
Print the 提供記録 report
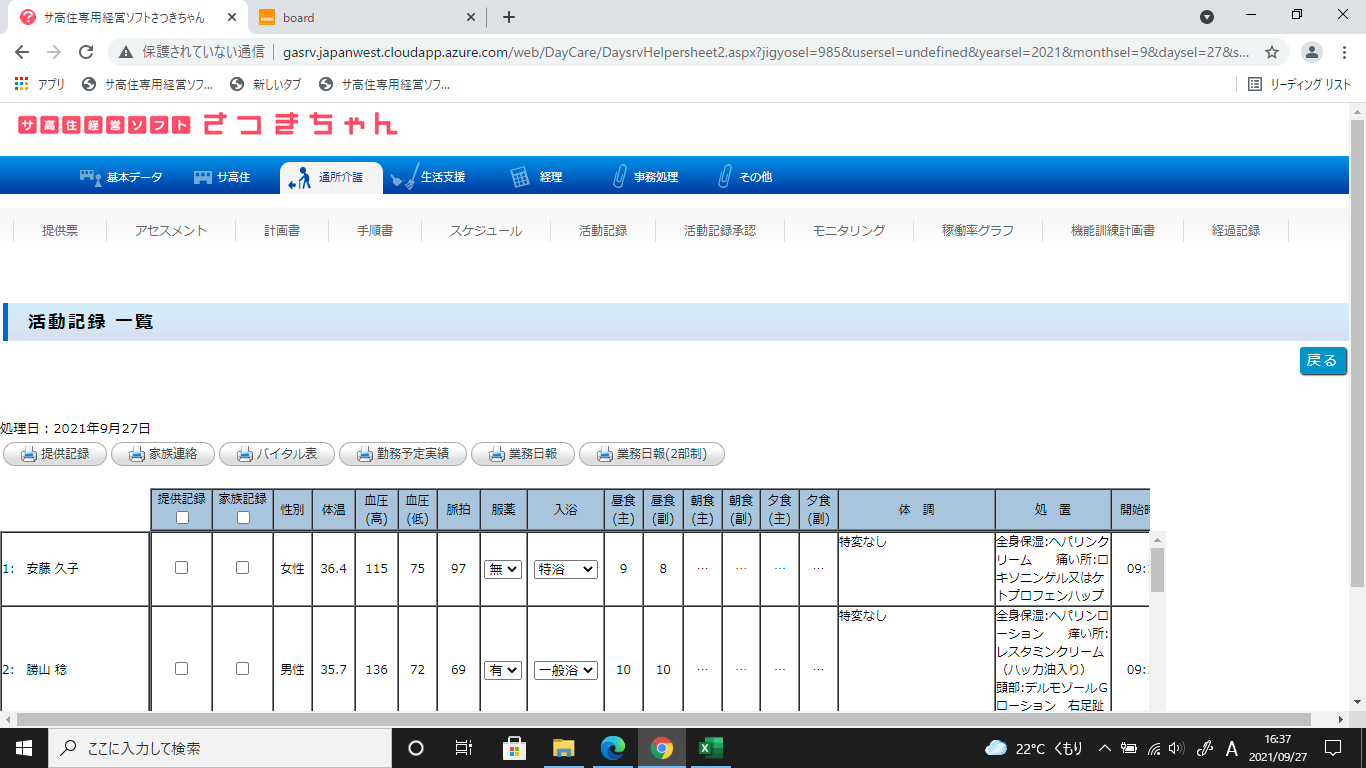pyautogui.click(x=55, y=454)
